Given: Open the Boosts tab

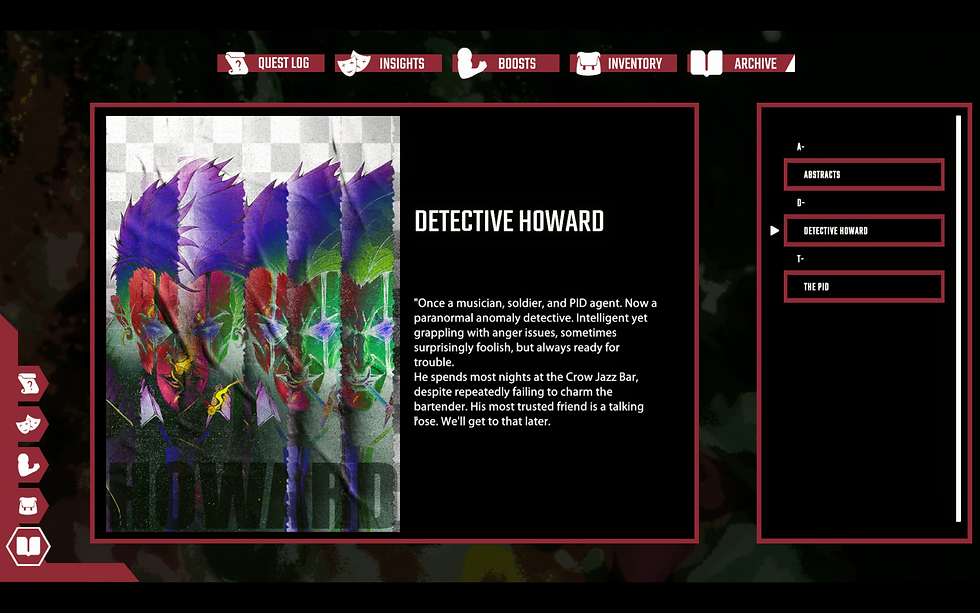Looking at the screenshot, I should (506, 63).
